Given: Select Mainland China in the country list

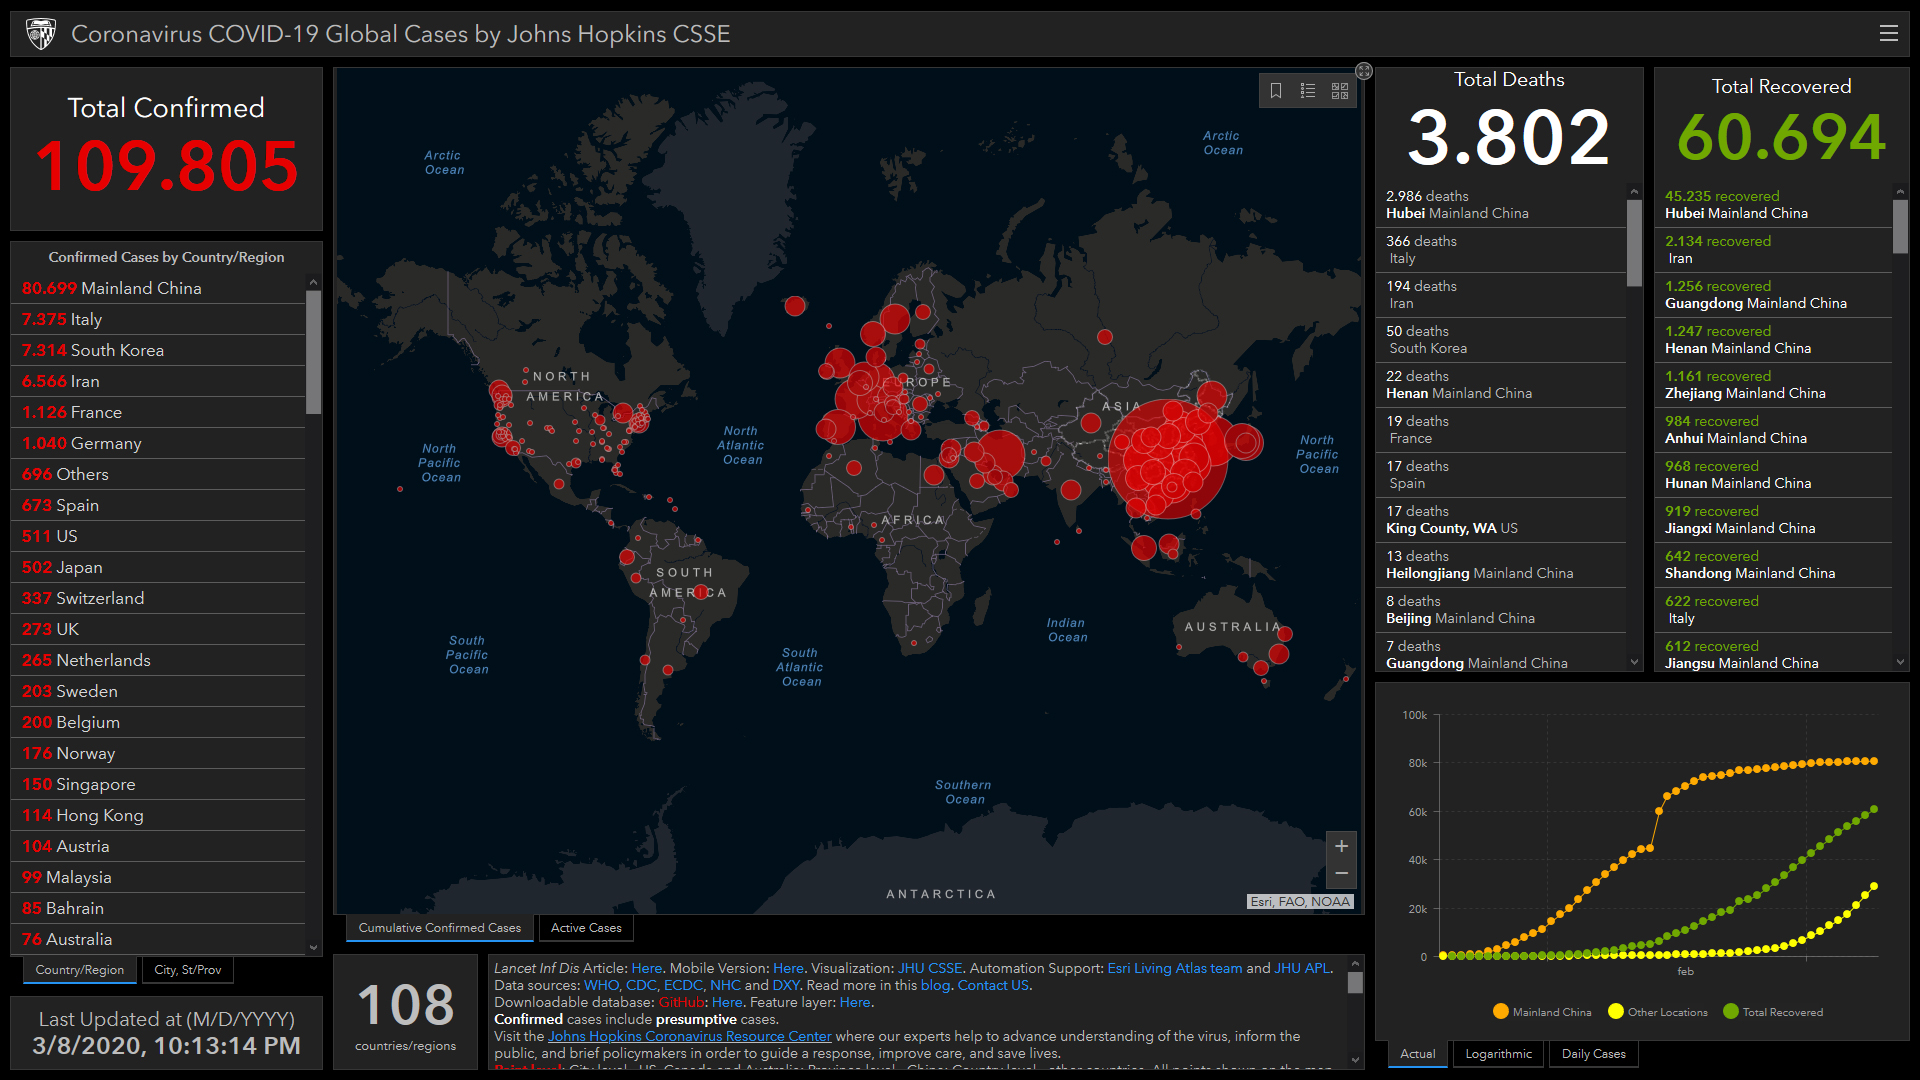Looking at the screenshot, I should tap(158, 288).
